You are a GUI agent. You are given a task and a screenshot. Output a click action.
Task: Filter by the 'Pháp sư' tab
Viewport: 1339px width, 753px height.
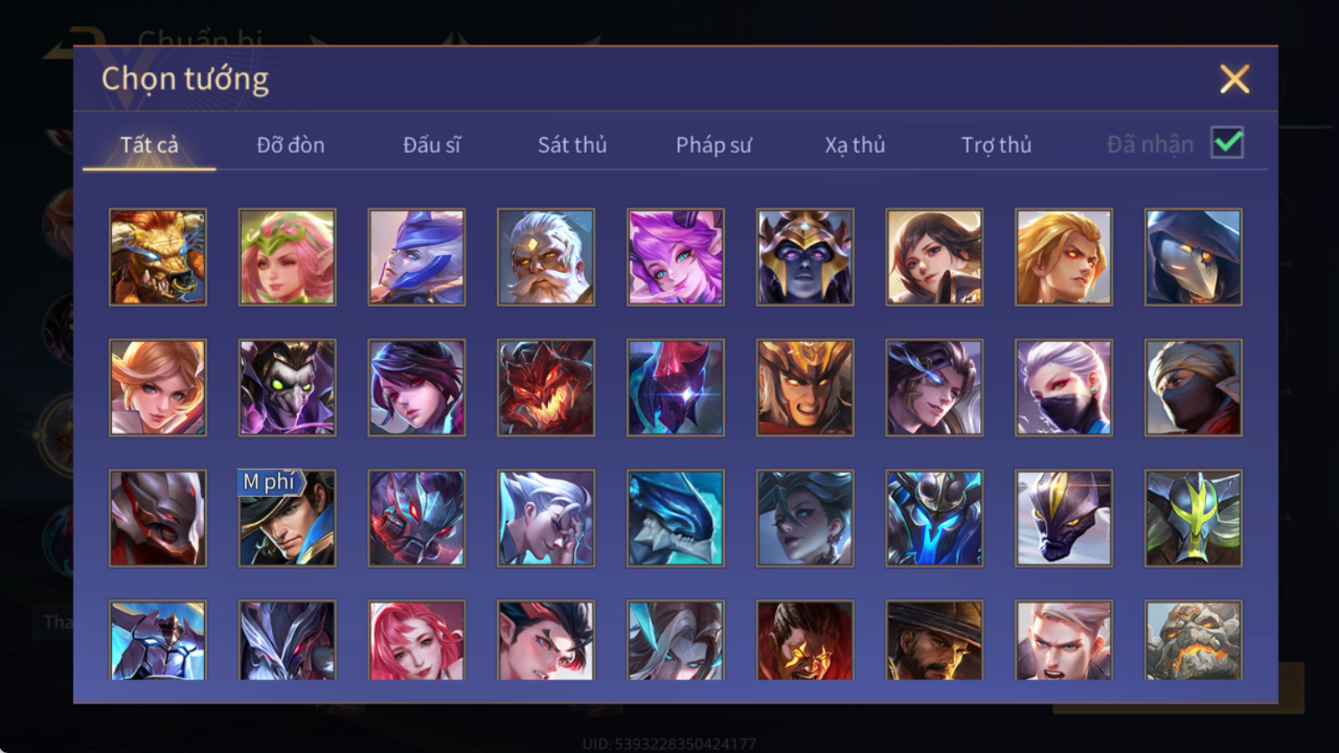click(x=713, y=145)
